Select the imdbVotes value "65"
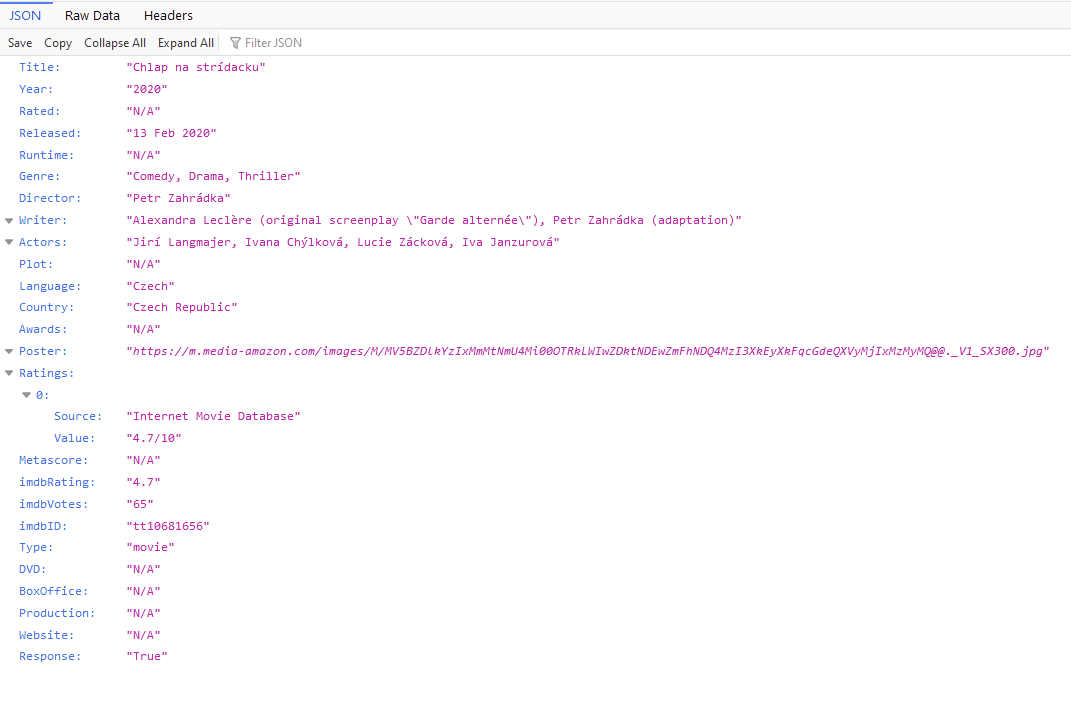 [x=140, y=503]
